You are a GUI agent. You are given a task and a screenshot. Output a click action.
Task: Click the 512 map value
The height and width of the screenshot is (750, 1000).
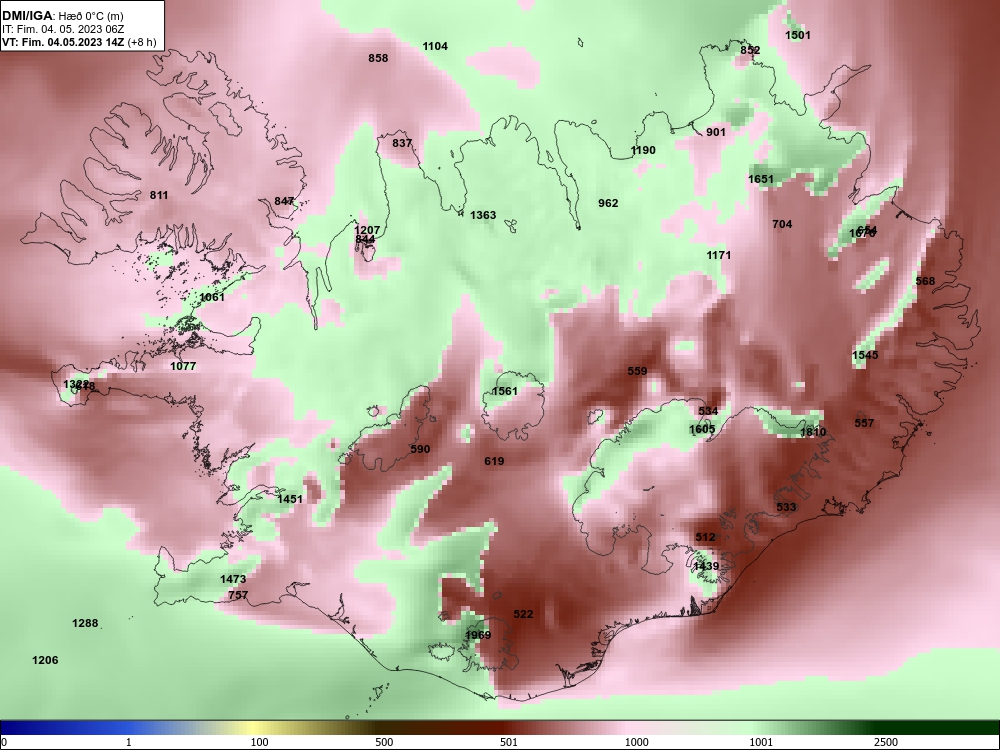point(705,538)
